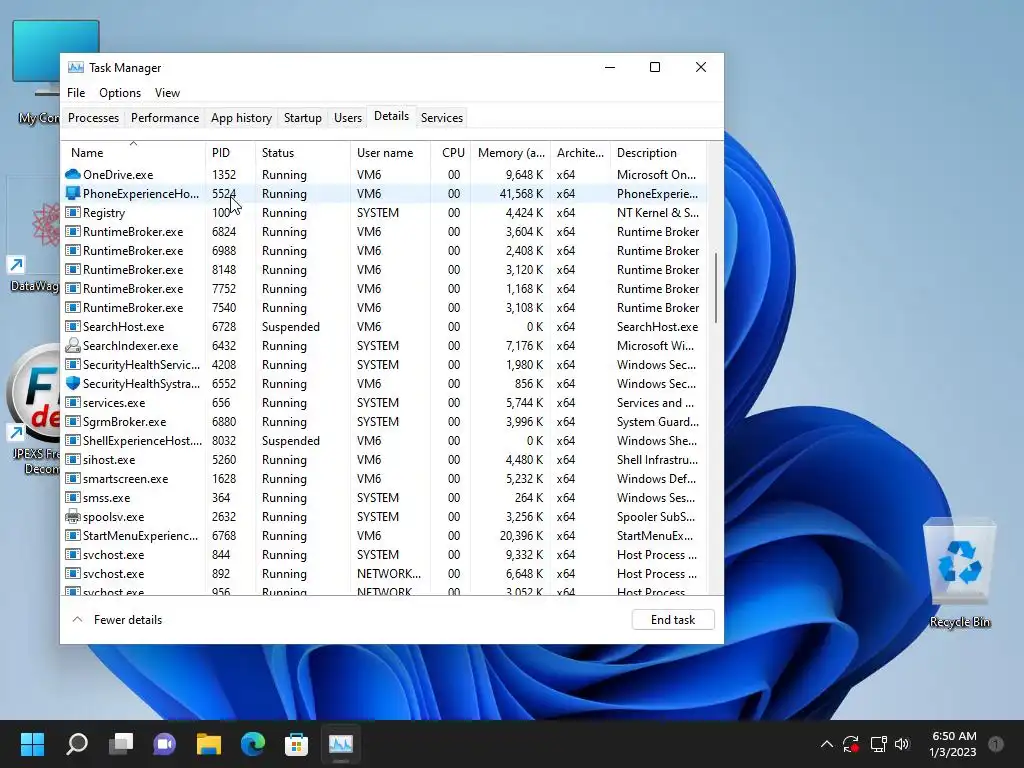The height and width of the screenshot is (768, 1024).
Task: Open taskbar Search
Action: pyautogui.click(x=77, y=744)
